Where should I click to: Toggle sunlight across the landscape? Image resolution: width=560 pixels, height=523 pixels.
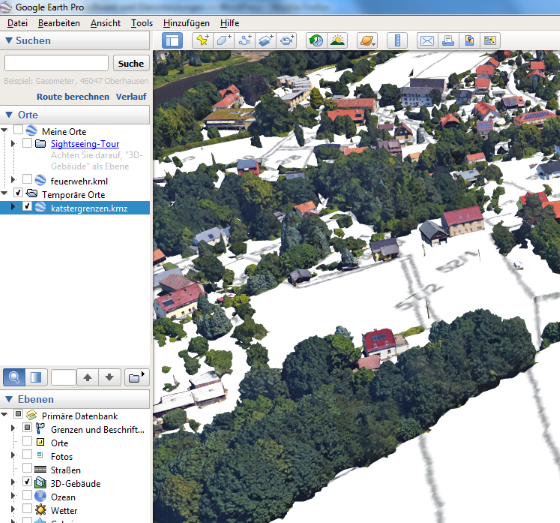click(338, 40)
